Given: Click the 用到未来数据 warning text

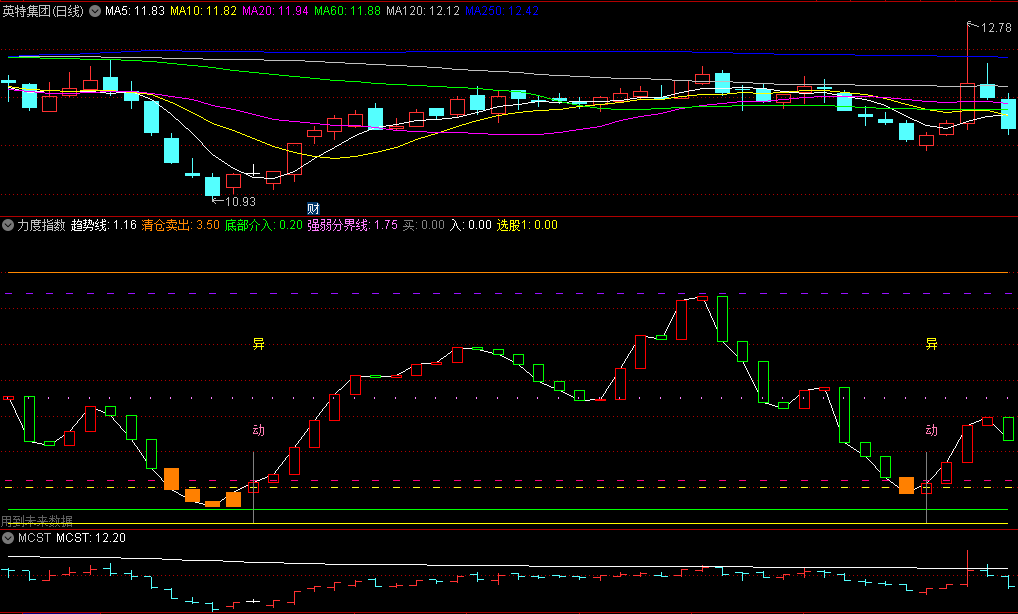Looking at the screenshot, I should pyautogui.click(x=37, y=521).
